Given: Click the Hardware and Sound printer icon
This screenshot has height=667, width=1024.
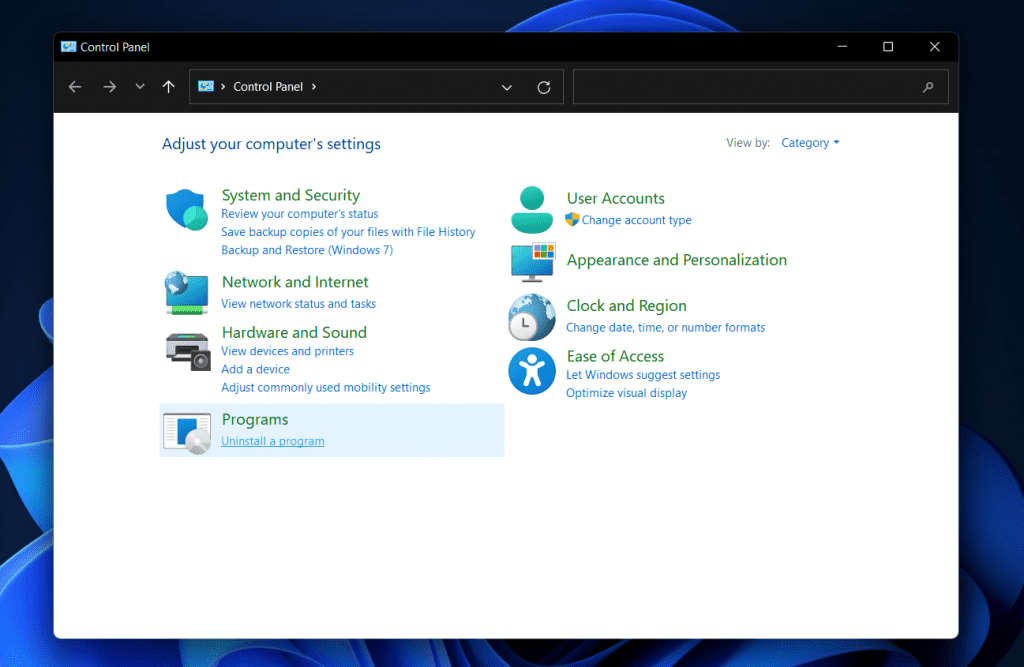Looking at the screenshot, I should pos(186,350).
